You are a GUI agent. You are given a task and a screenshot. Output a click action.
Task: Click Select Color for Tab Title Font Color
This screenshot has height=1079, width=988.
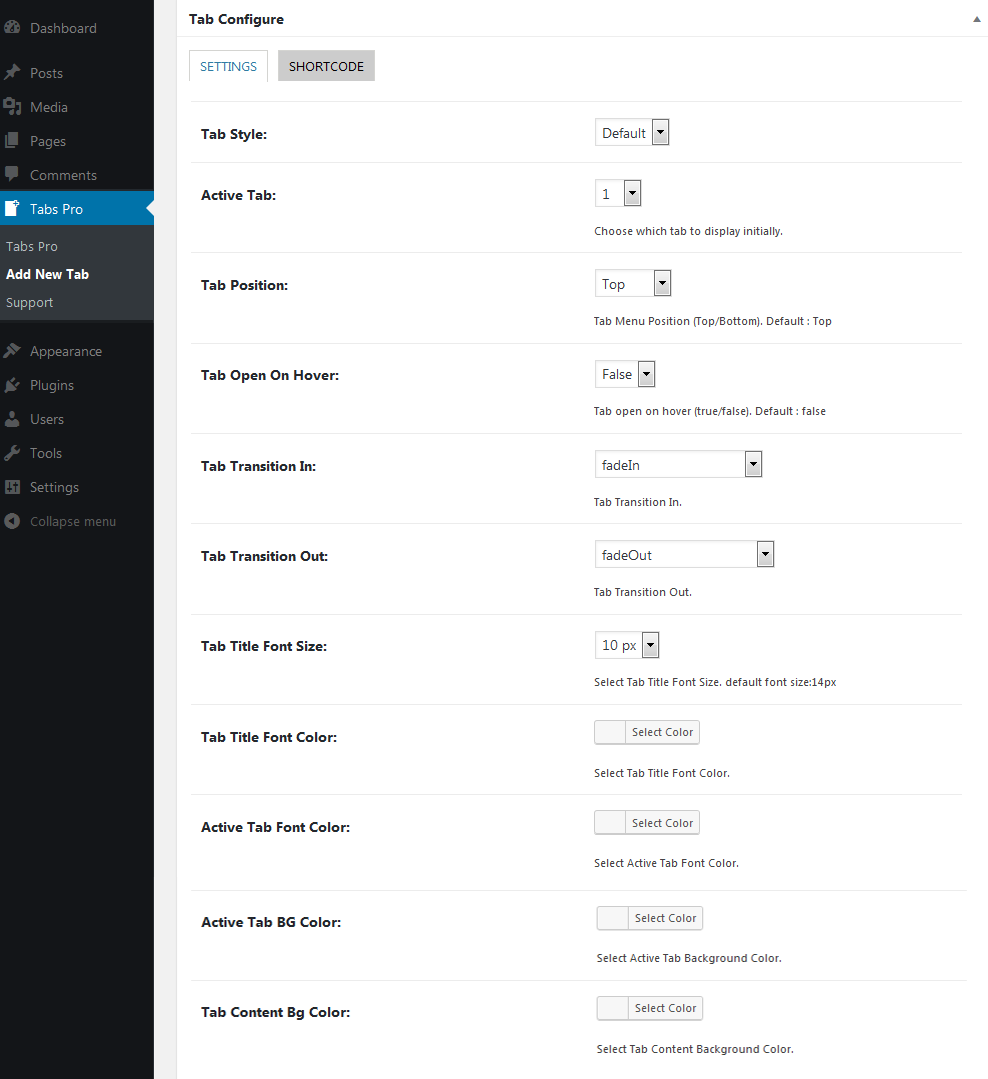click(x=662, y=732)
